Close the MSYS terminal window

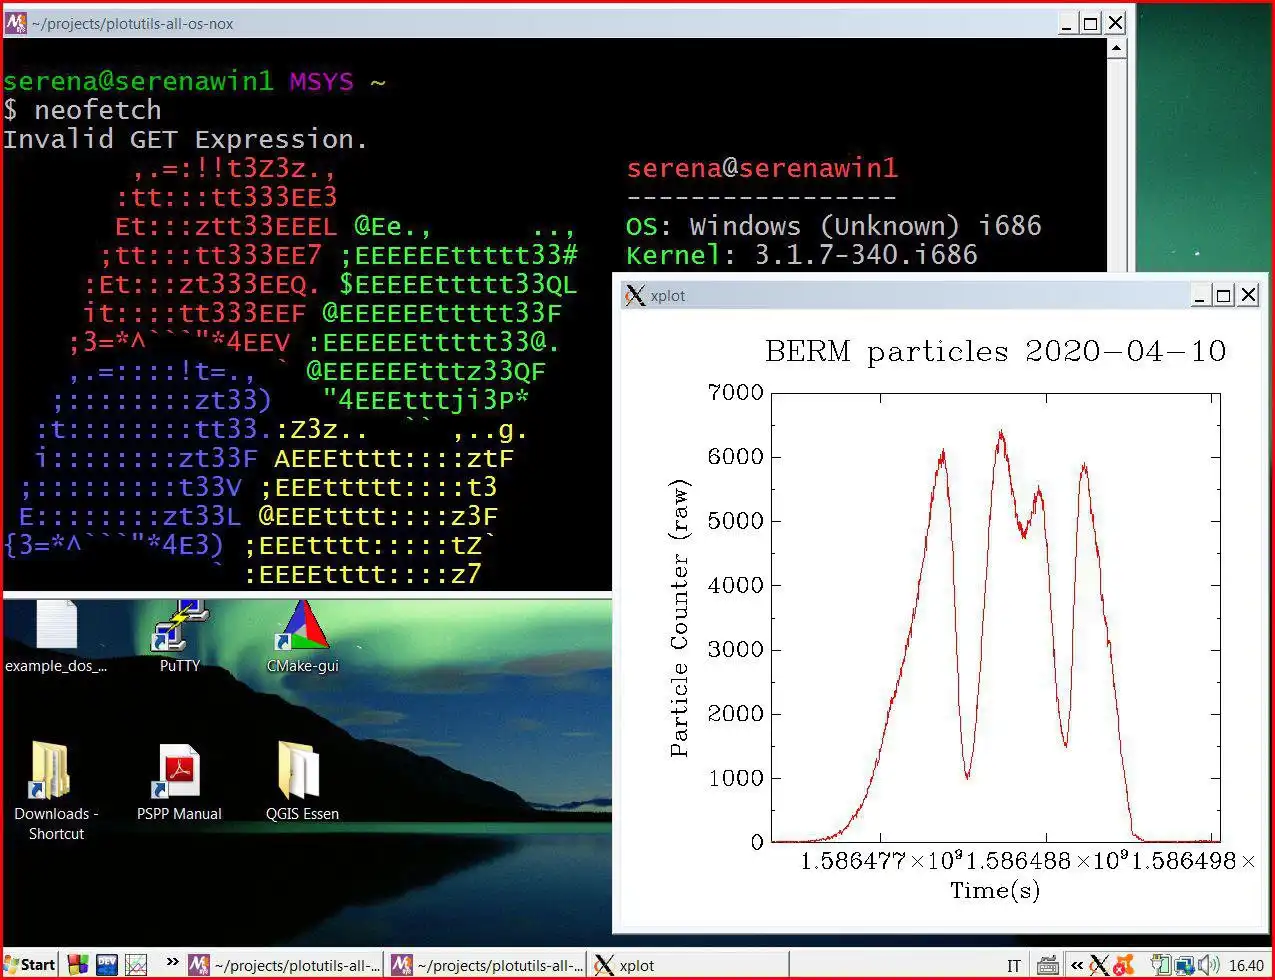coord(1115,23)
